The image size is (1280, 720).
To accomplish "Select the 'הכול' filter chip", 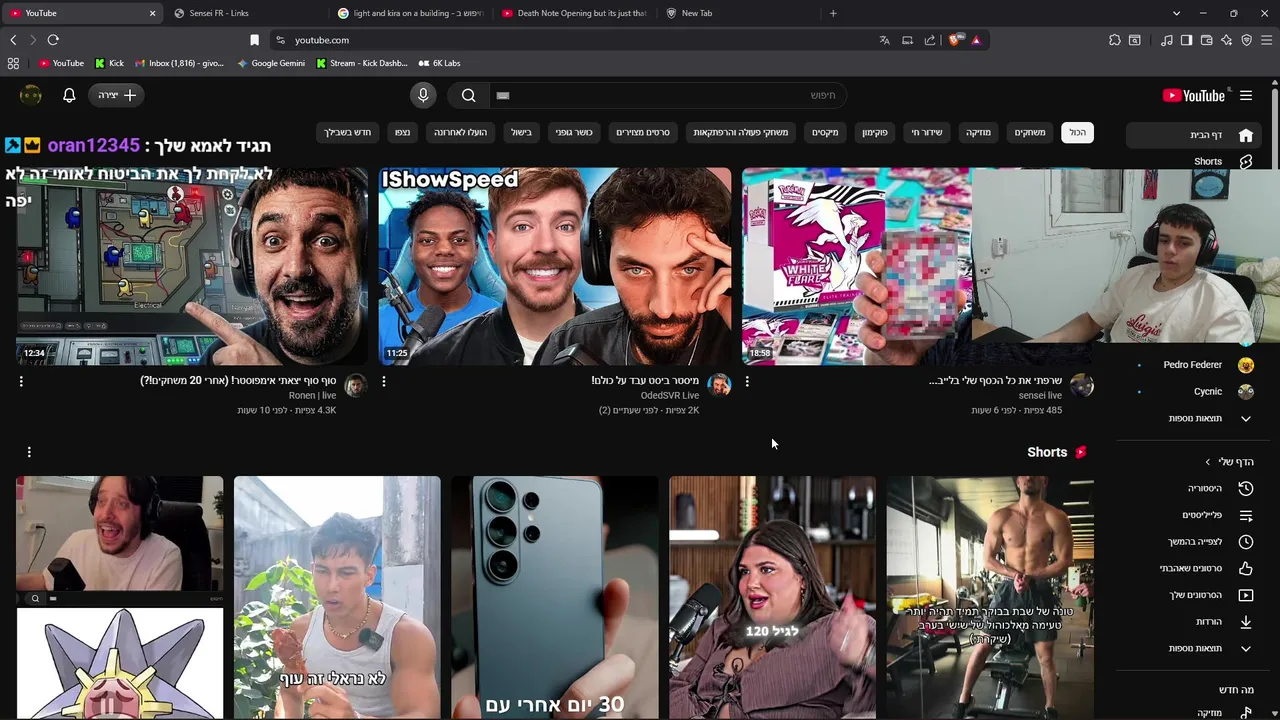I will [x=1077, y=132].
